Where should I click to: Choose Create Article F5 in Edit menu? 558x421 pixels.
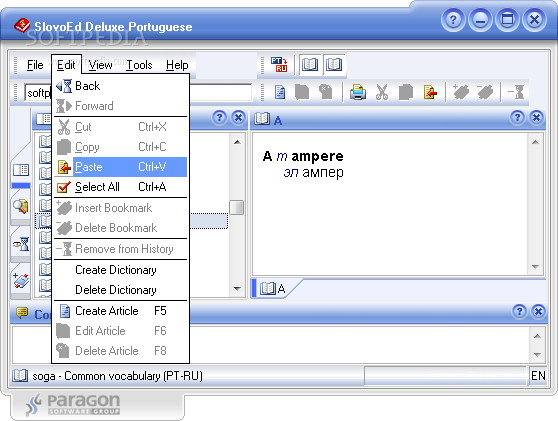point(120,311)
